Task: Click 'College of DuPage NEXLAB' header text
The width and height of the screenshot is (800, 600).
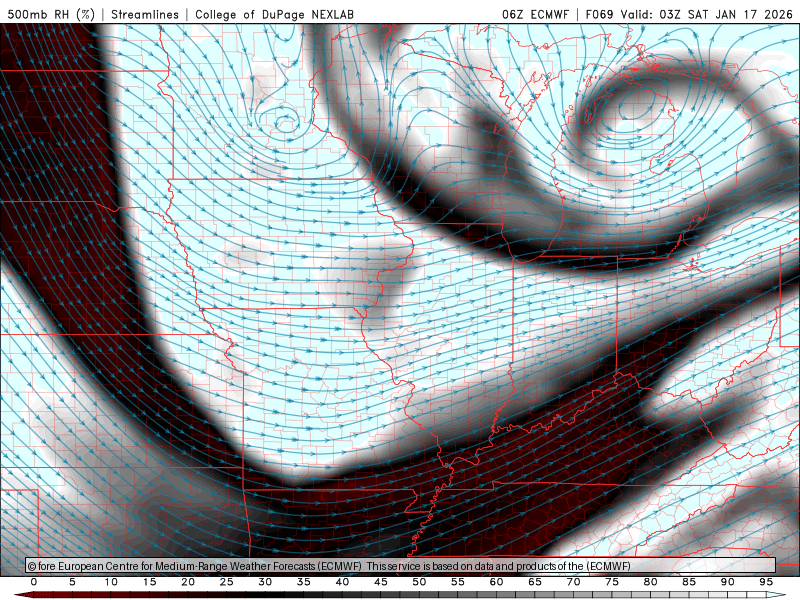Action: pos(274,14)
